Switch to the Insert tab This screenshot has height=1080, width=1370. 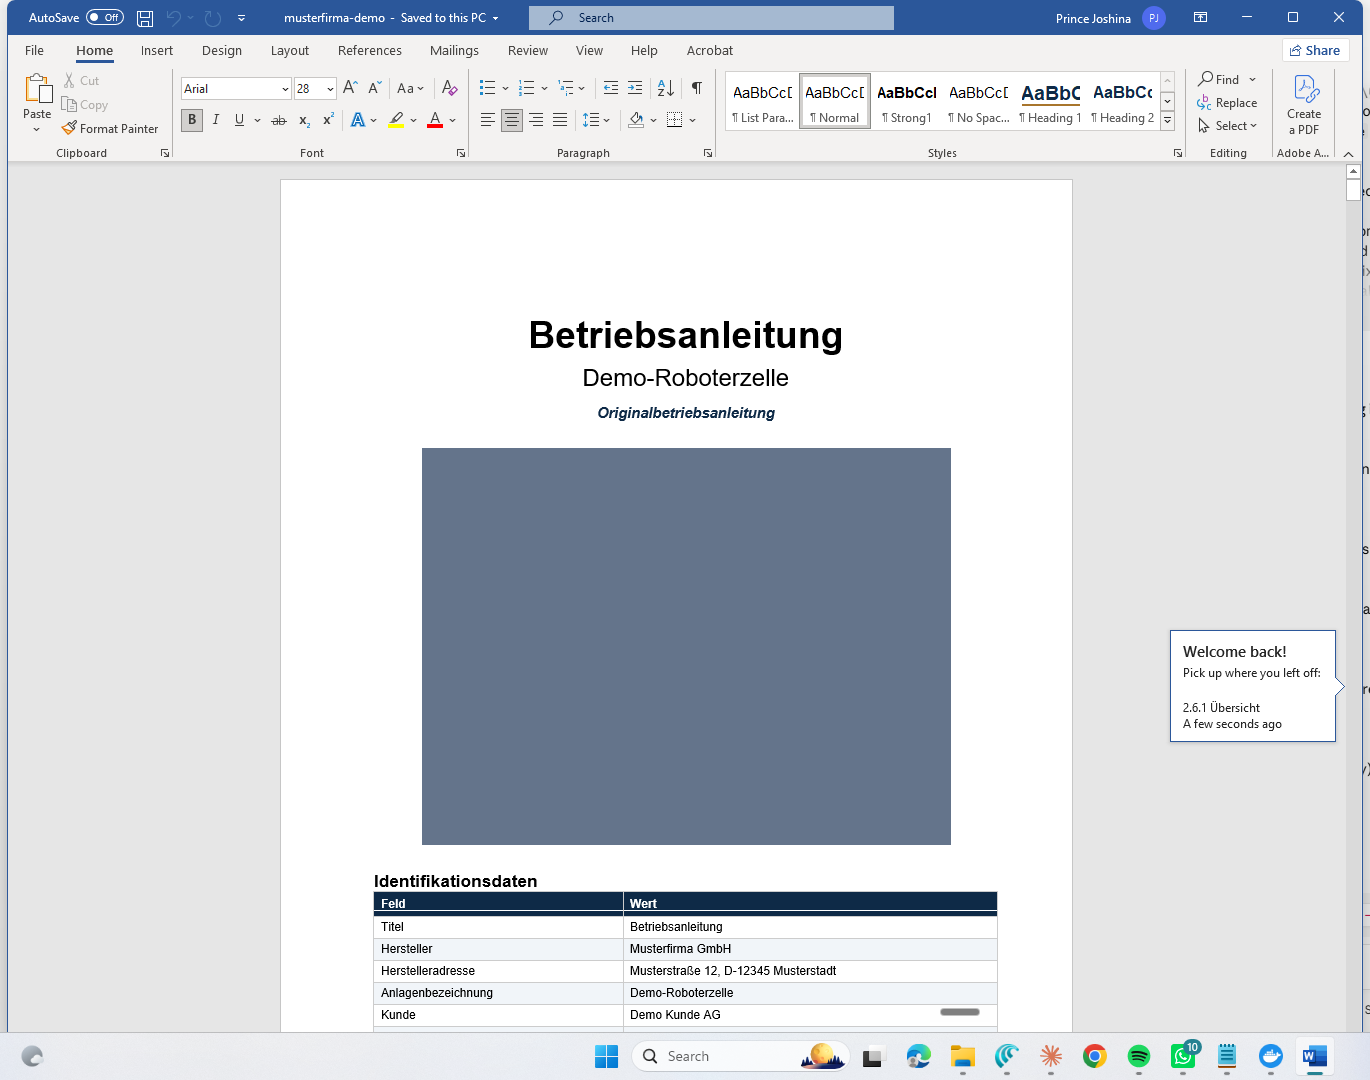tap(157, 50)
